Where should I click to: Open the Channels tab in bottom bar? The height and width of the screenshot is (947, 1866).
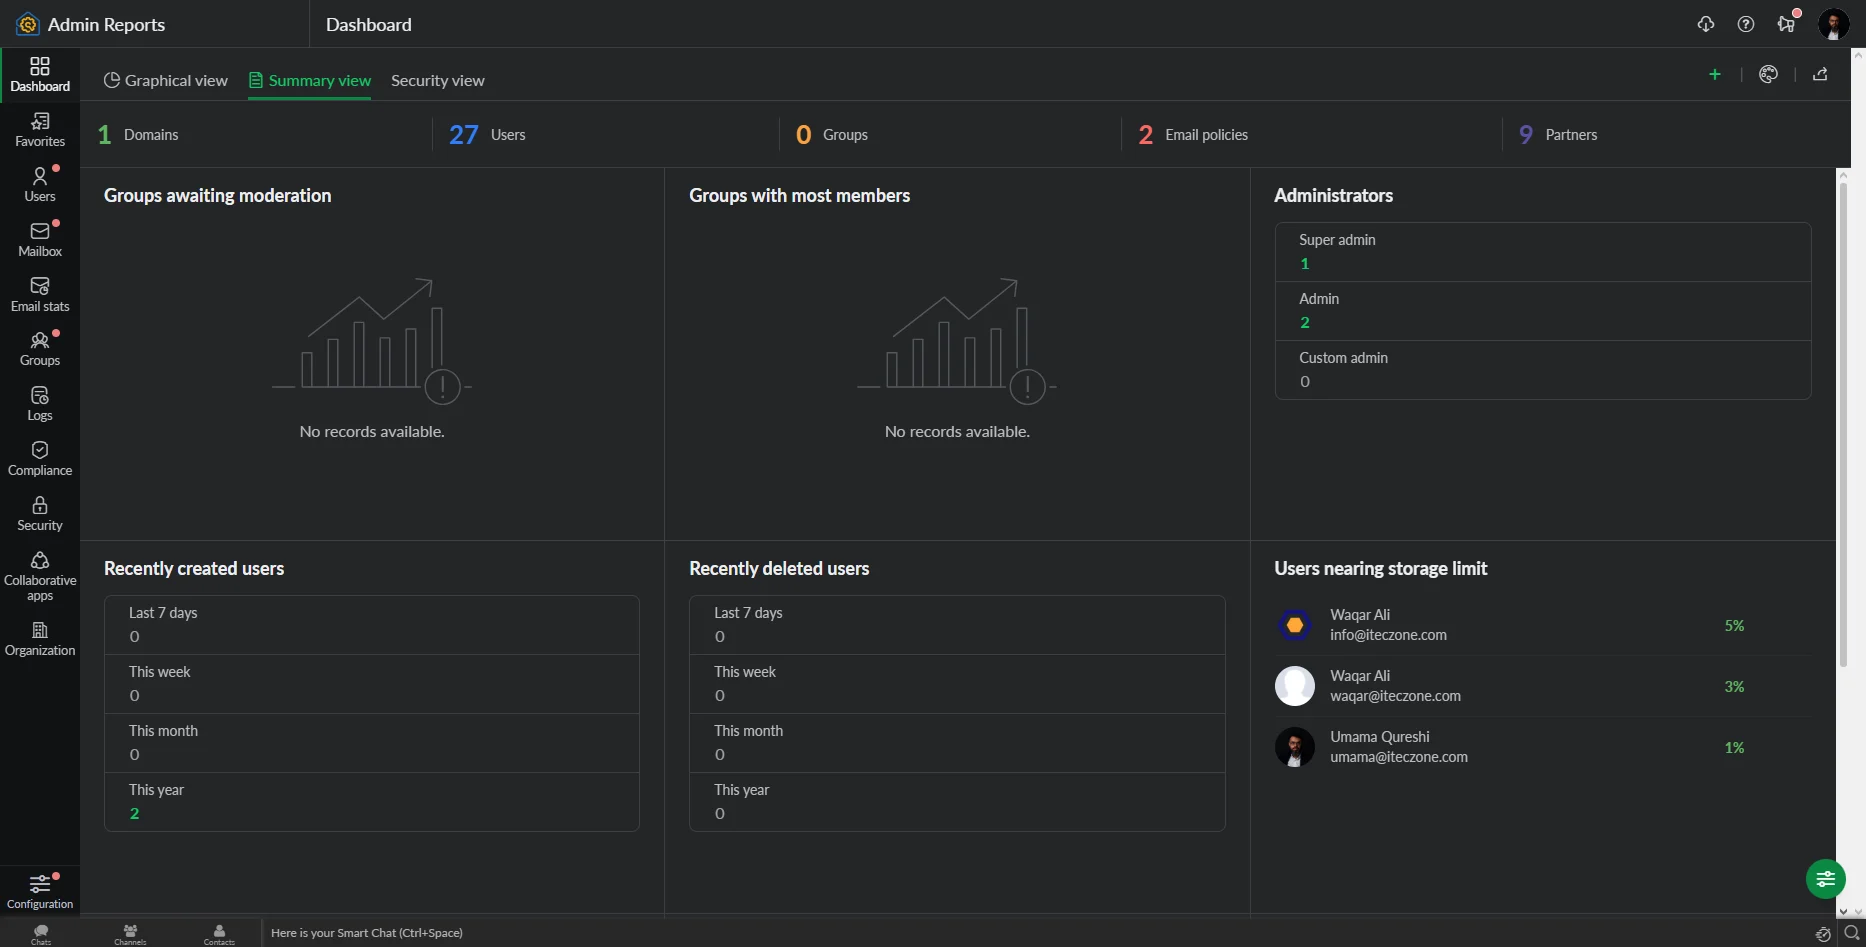tap(130, 933)
